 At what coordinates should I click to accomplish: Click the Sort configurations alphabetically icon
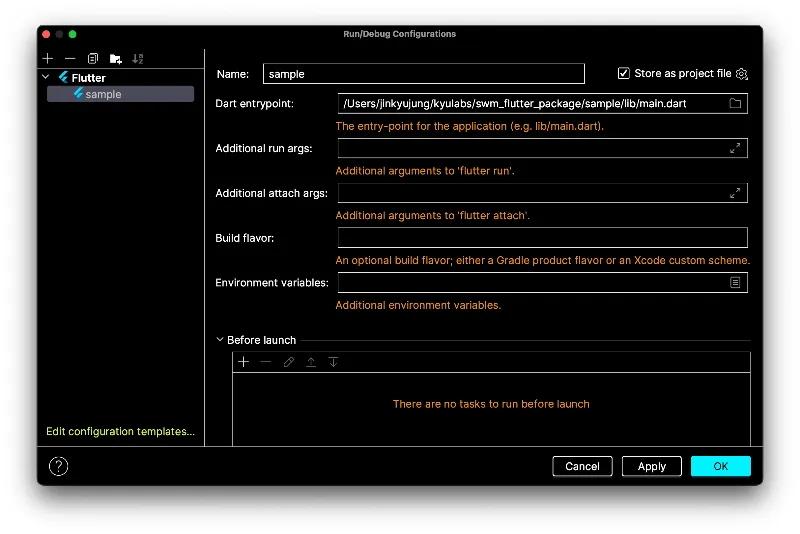pyautogui.click(x=138, y=59)
